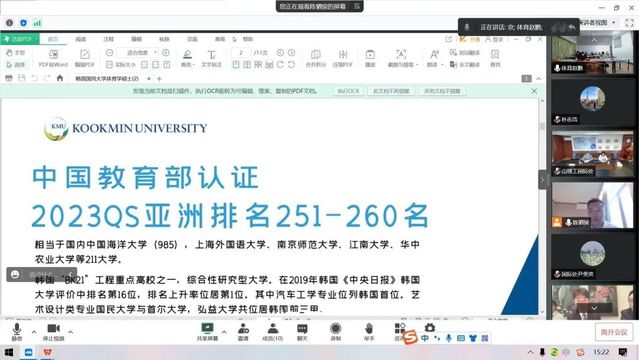Raise hand using the hand icon
The width and height of the screenshot is (639, 360).
click(369, 331)
